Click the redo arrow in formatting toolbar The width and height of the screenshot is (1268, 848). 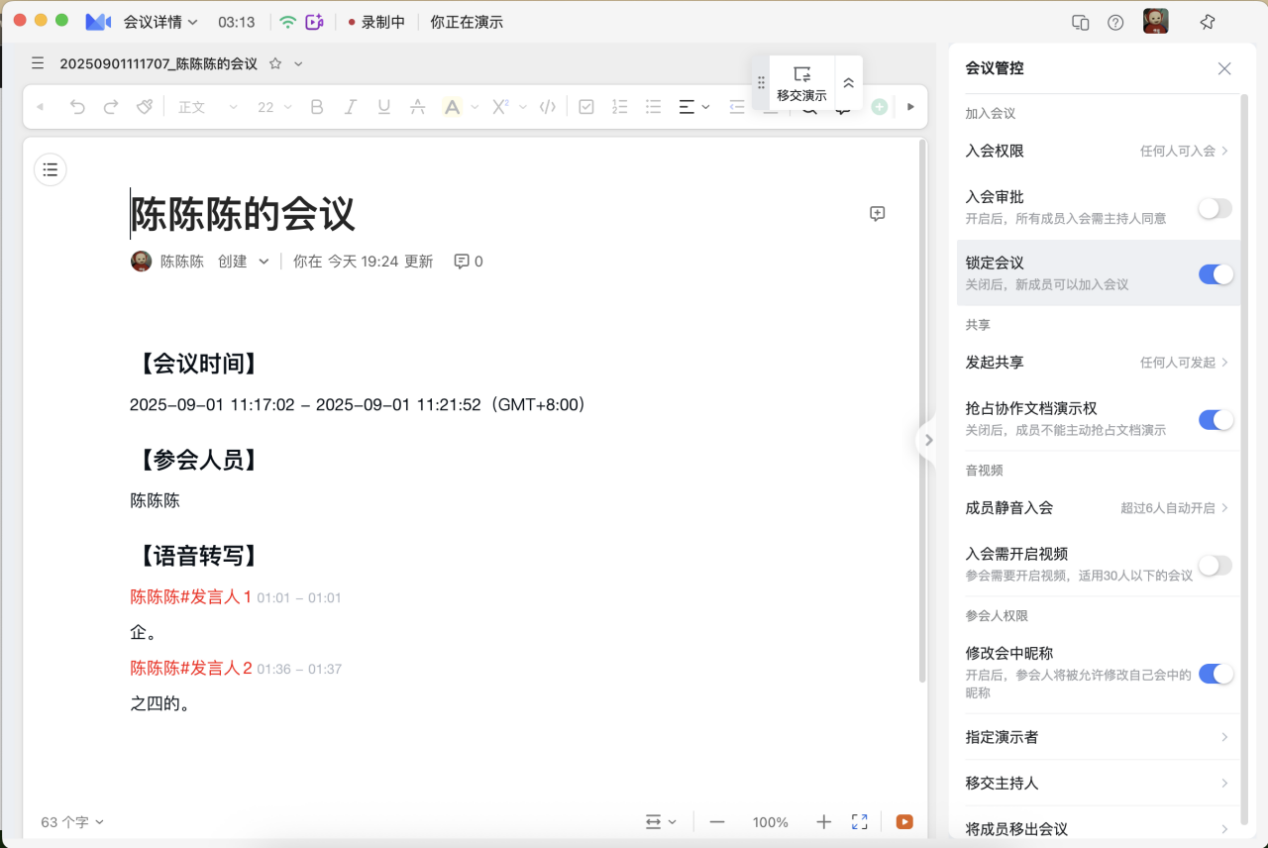(111, 107)
